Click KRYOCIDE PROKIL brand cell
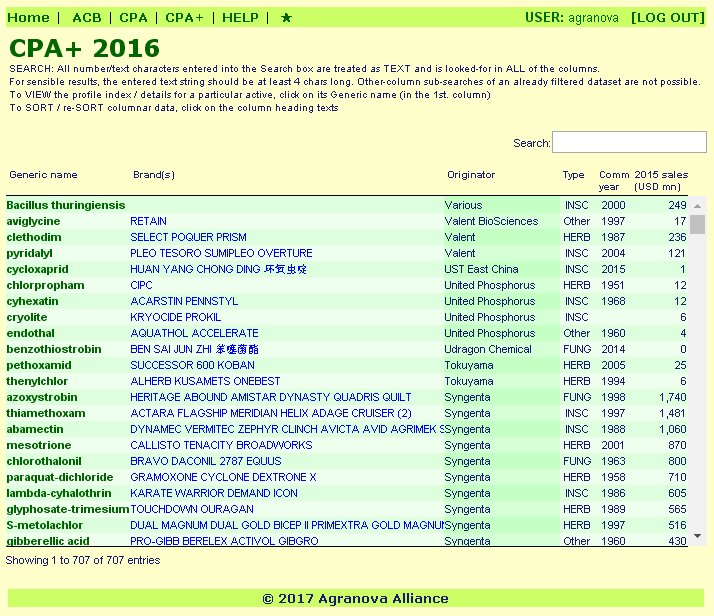Screen dimensions: 714x616 [176, 317]
